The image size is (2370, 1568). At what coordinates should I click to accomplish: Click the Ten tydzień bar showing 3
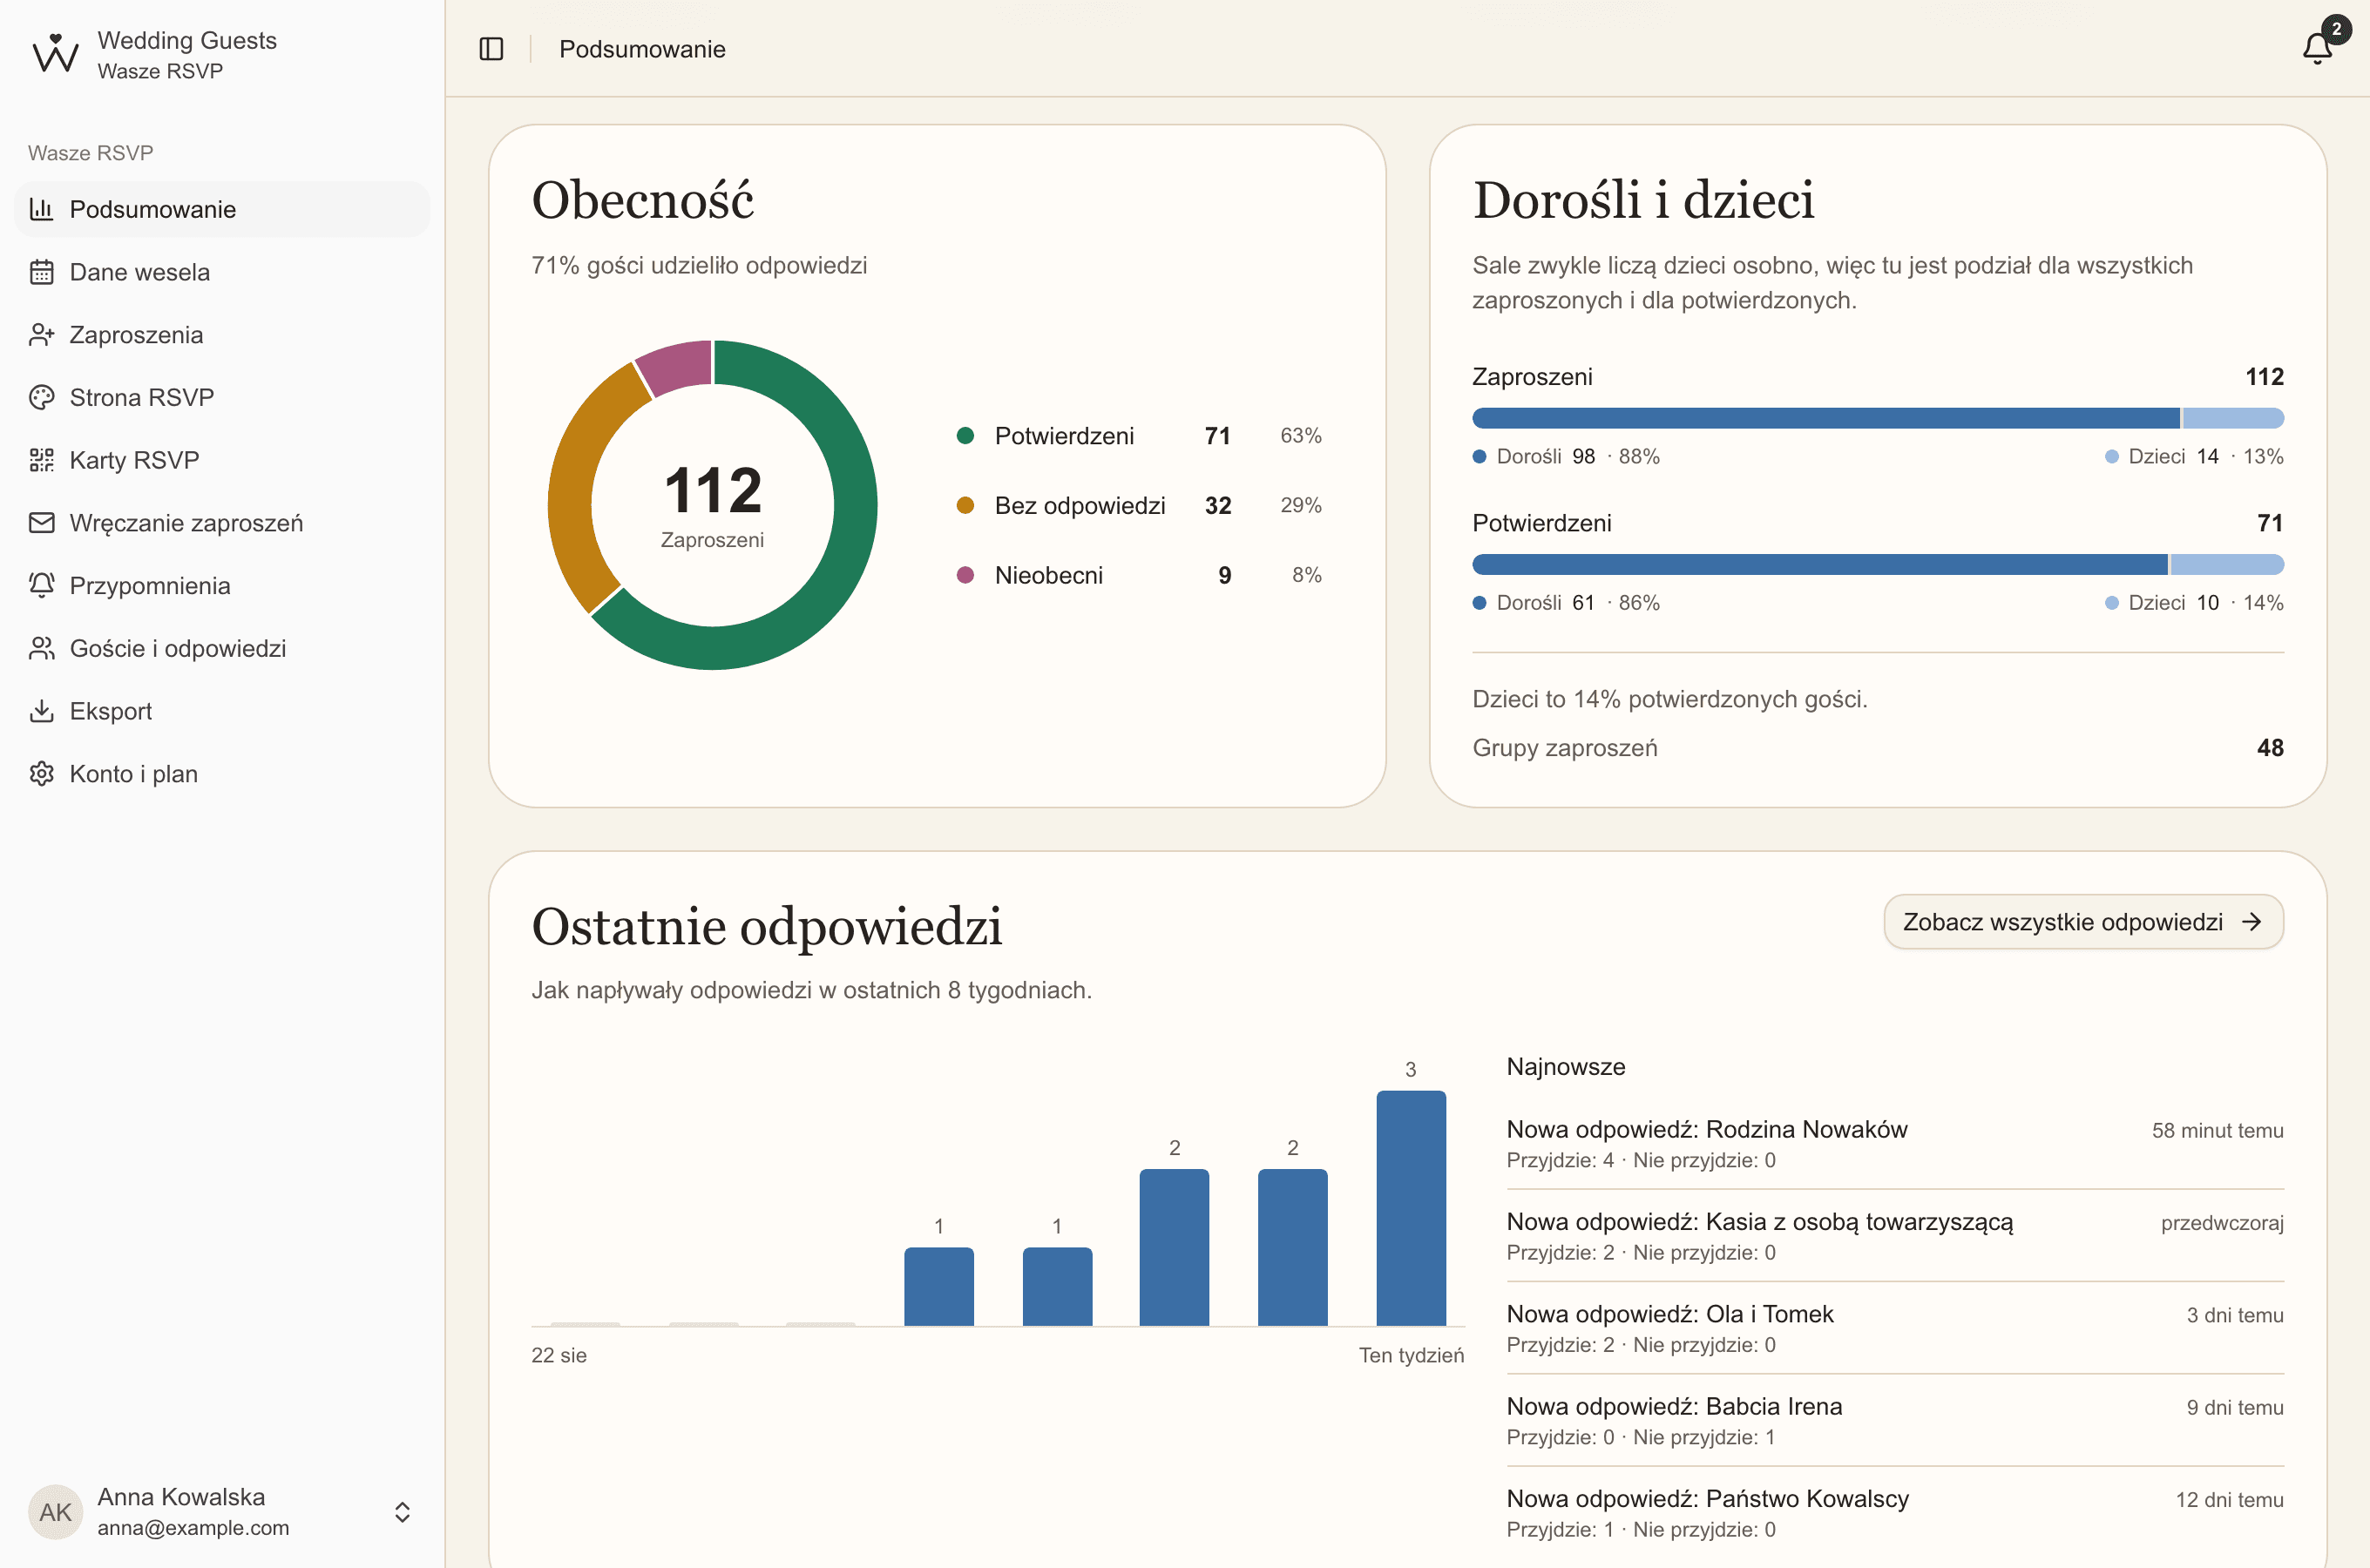click(x=1411, y=1208)
